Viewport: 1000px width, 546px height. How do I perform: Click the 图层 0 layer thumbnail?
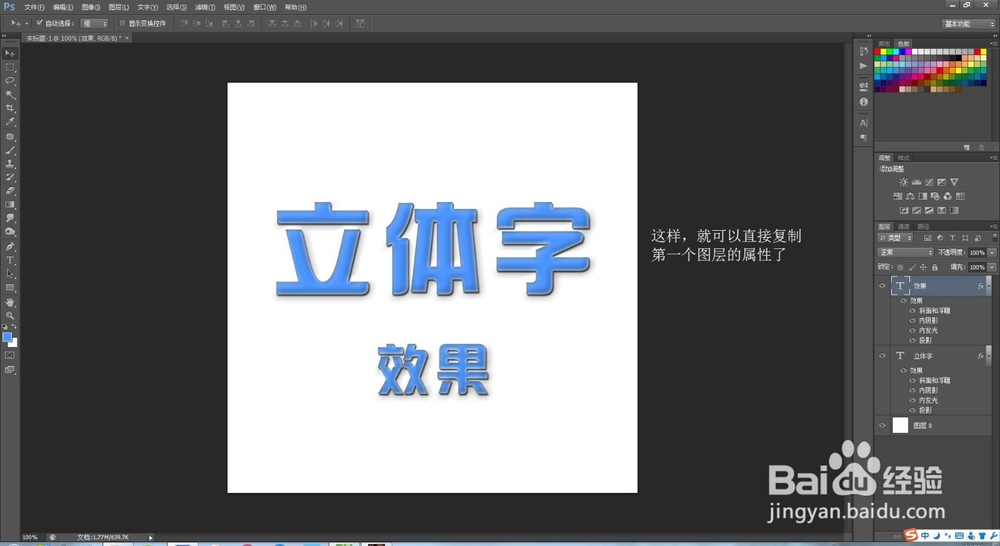pos(900,425)
